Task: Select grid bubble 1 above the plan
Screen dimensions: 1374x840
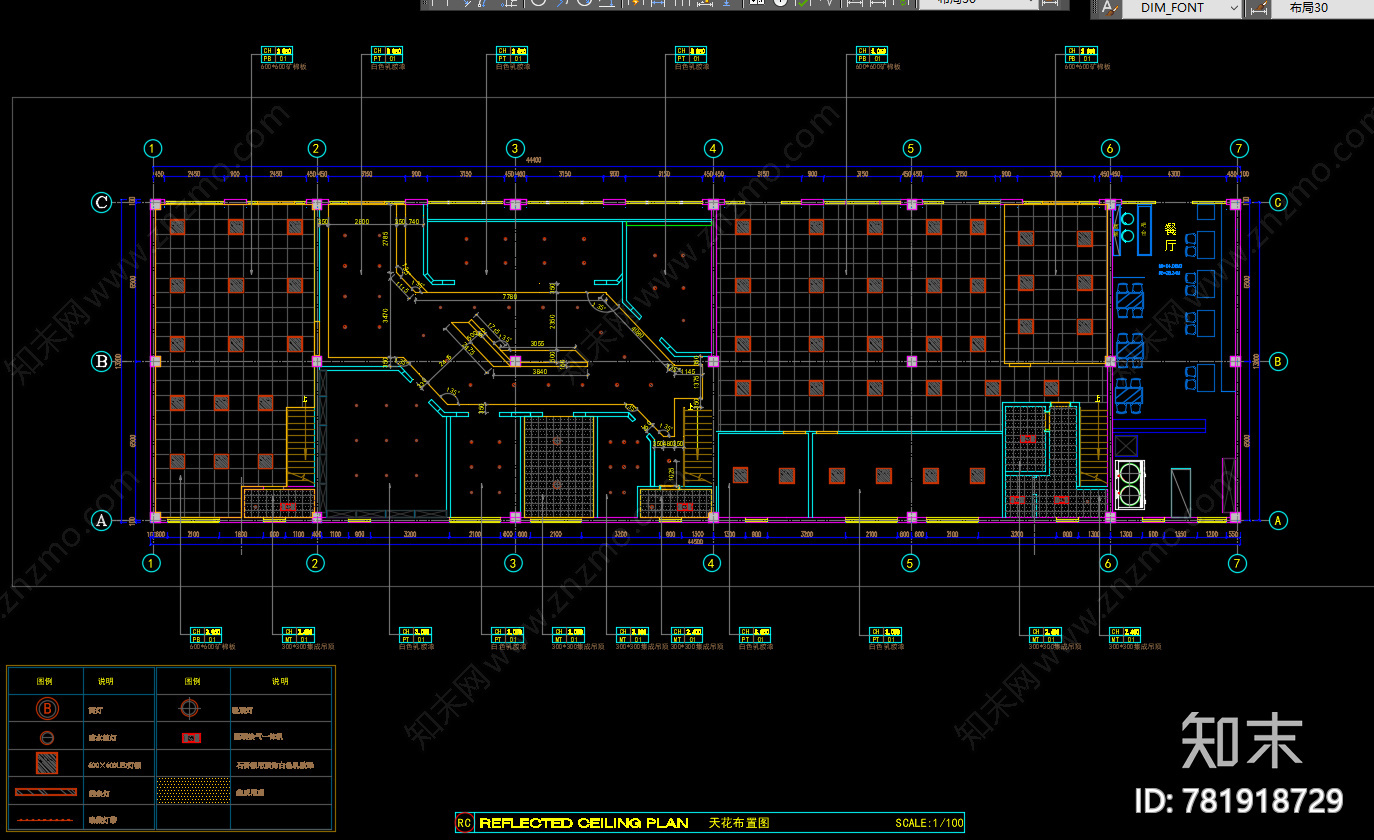Action: [x=152, y=148]
